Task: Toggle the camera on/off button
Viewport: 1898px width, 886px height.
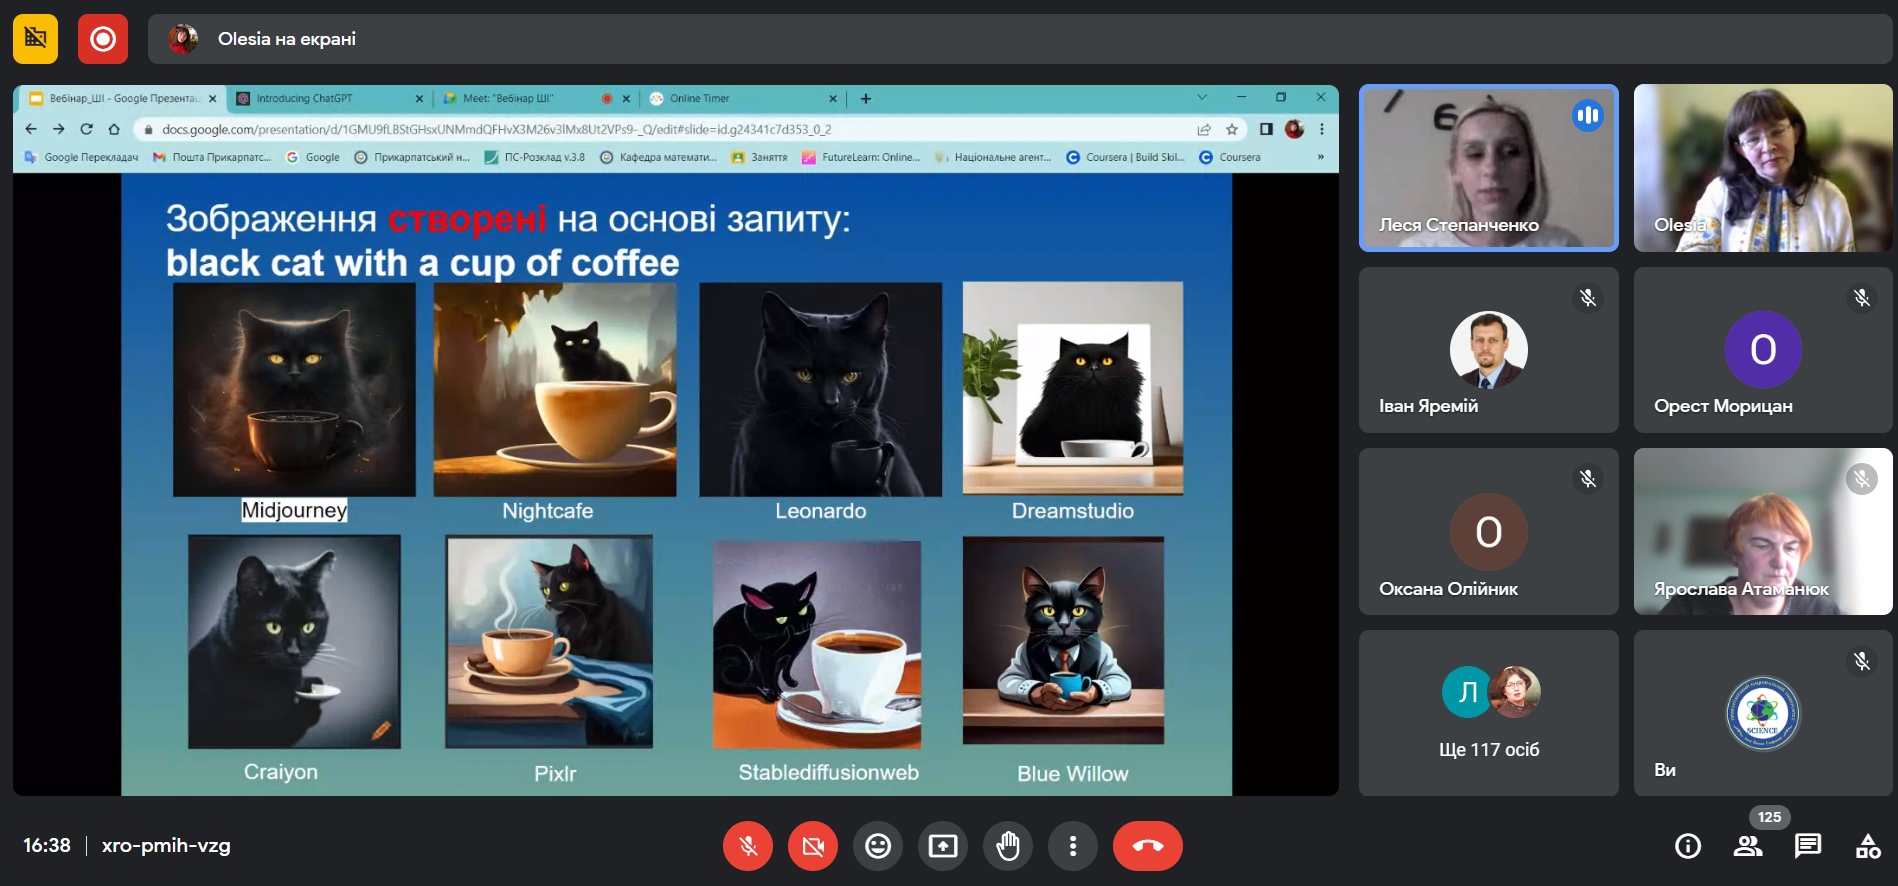Action: (x=812, y=846)
